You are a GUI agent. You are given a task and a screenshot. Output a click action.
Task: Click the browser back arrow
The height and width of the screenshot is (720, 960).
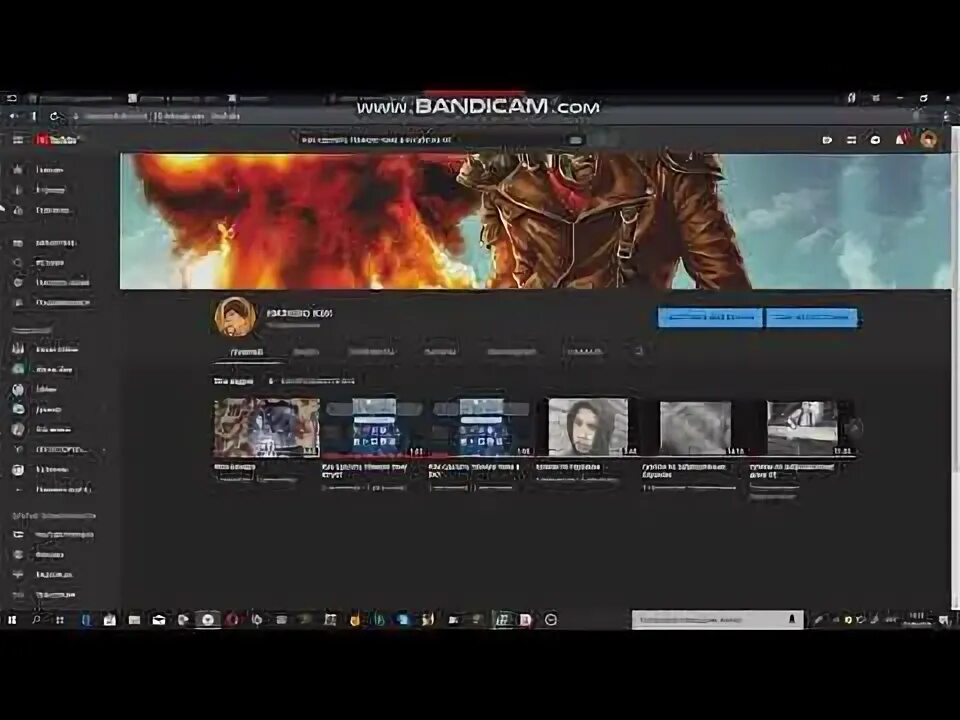(12, 116)
